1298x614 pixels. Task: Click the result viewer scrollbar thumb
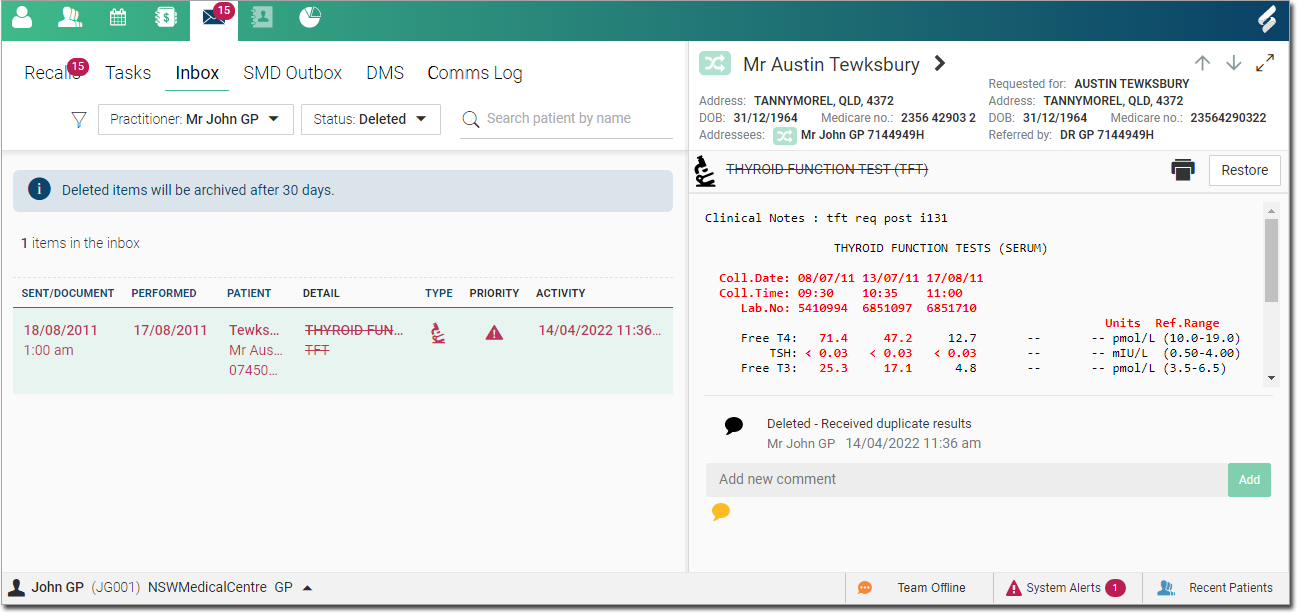1271,260
